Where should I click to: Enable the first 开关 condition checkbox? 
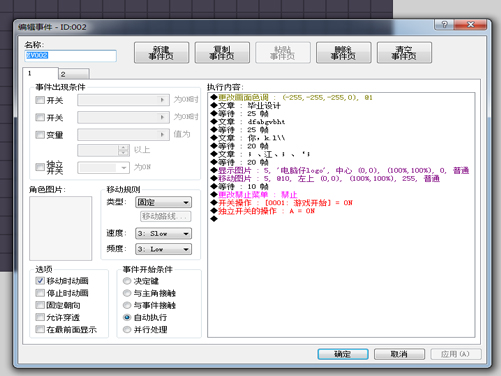(40, 100)
